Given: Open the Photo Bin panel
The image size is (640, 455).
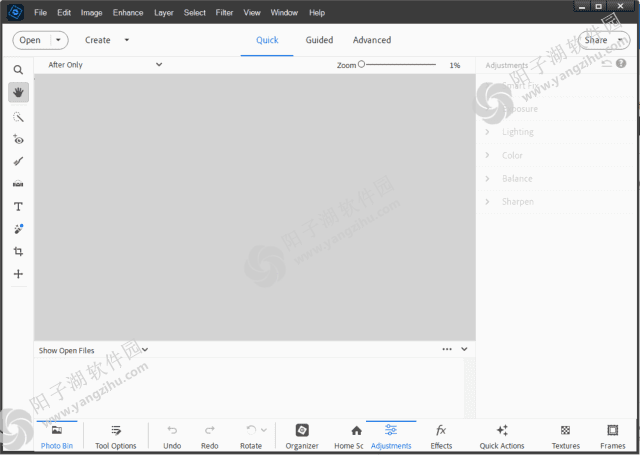Looking at the screenshot, I should coord(57,437).
